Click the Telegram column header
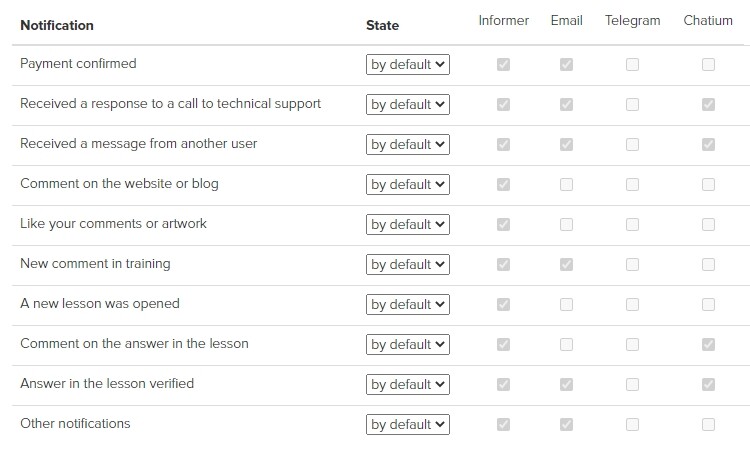Viewport: 750px width, 451px height. (x=632, y=21)
